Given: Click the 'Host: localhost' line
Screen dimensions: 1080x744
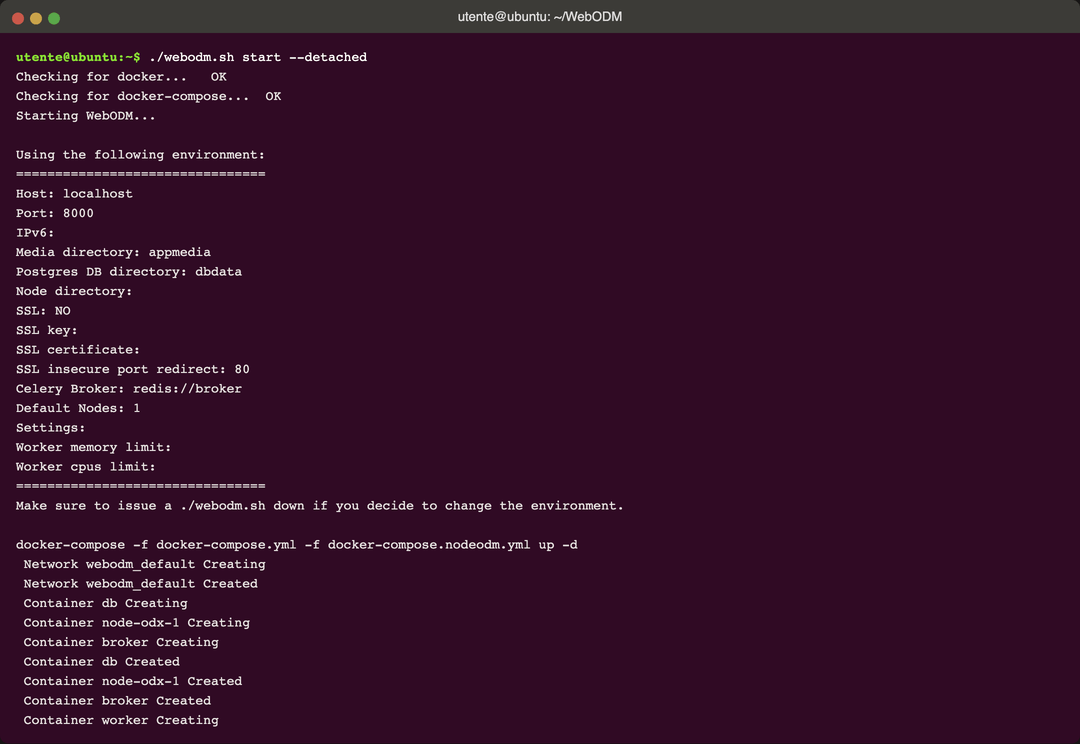Looking at the screenshot, I should 74,194.
